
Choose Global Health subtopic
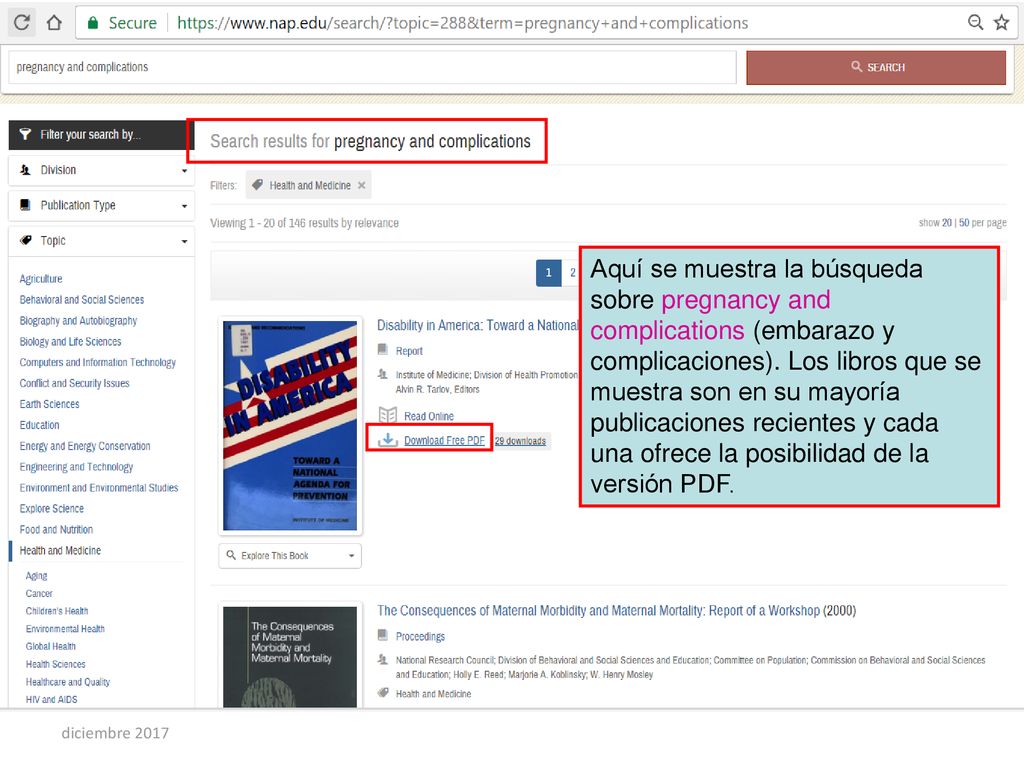click(51, 647)
